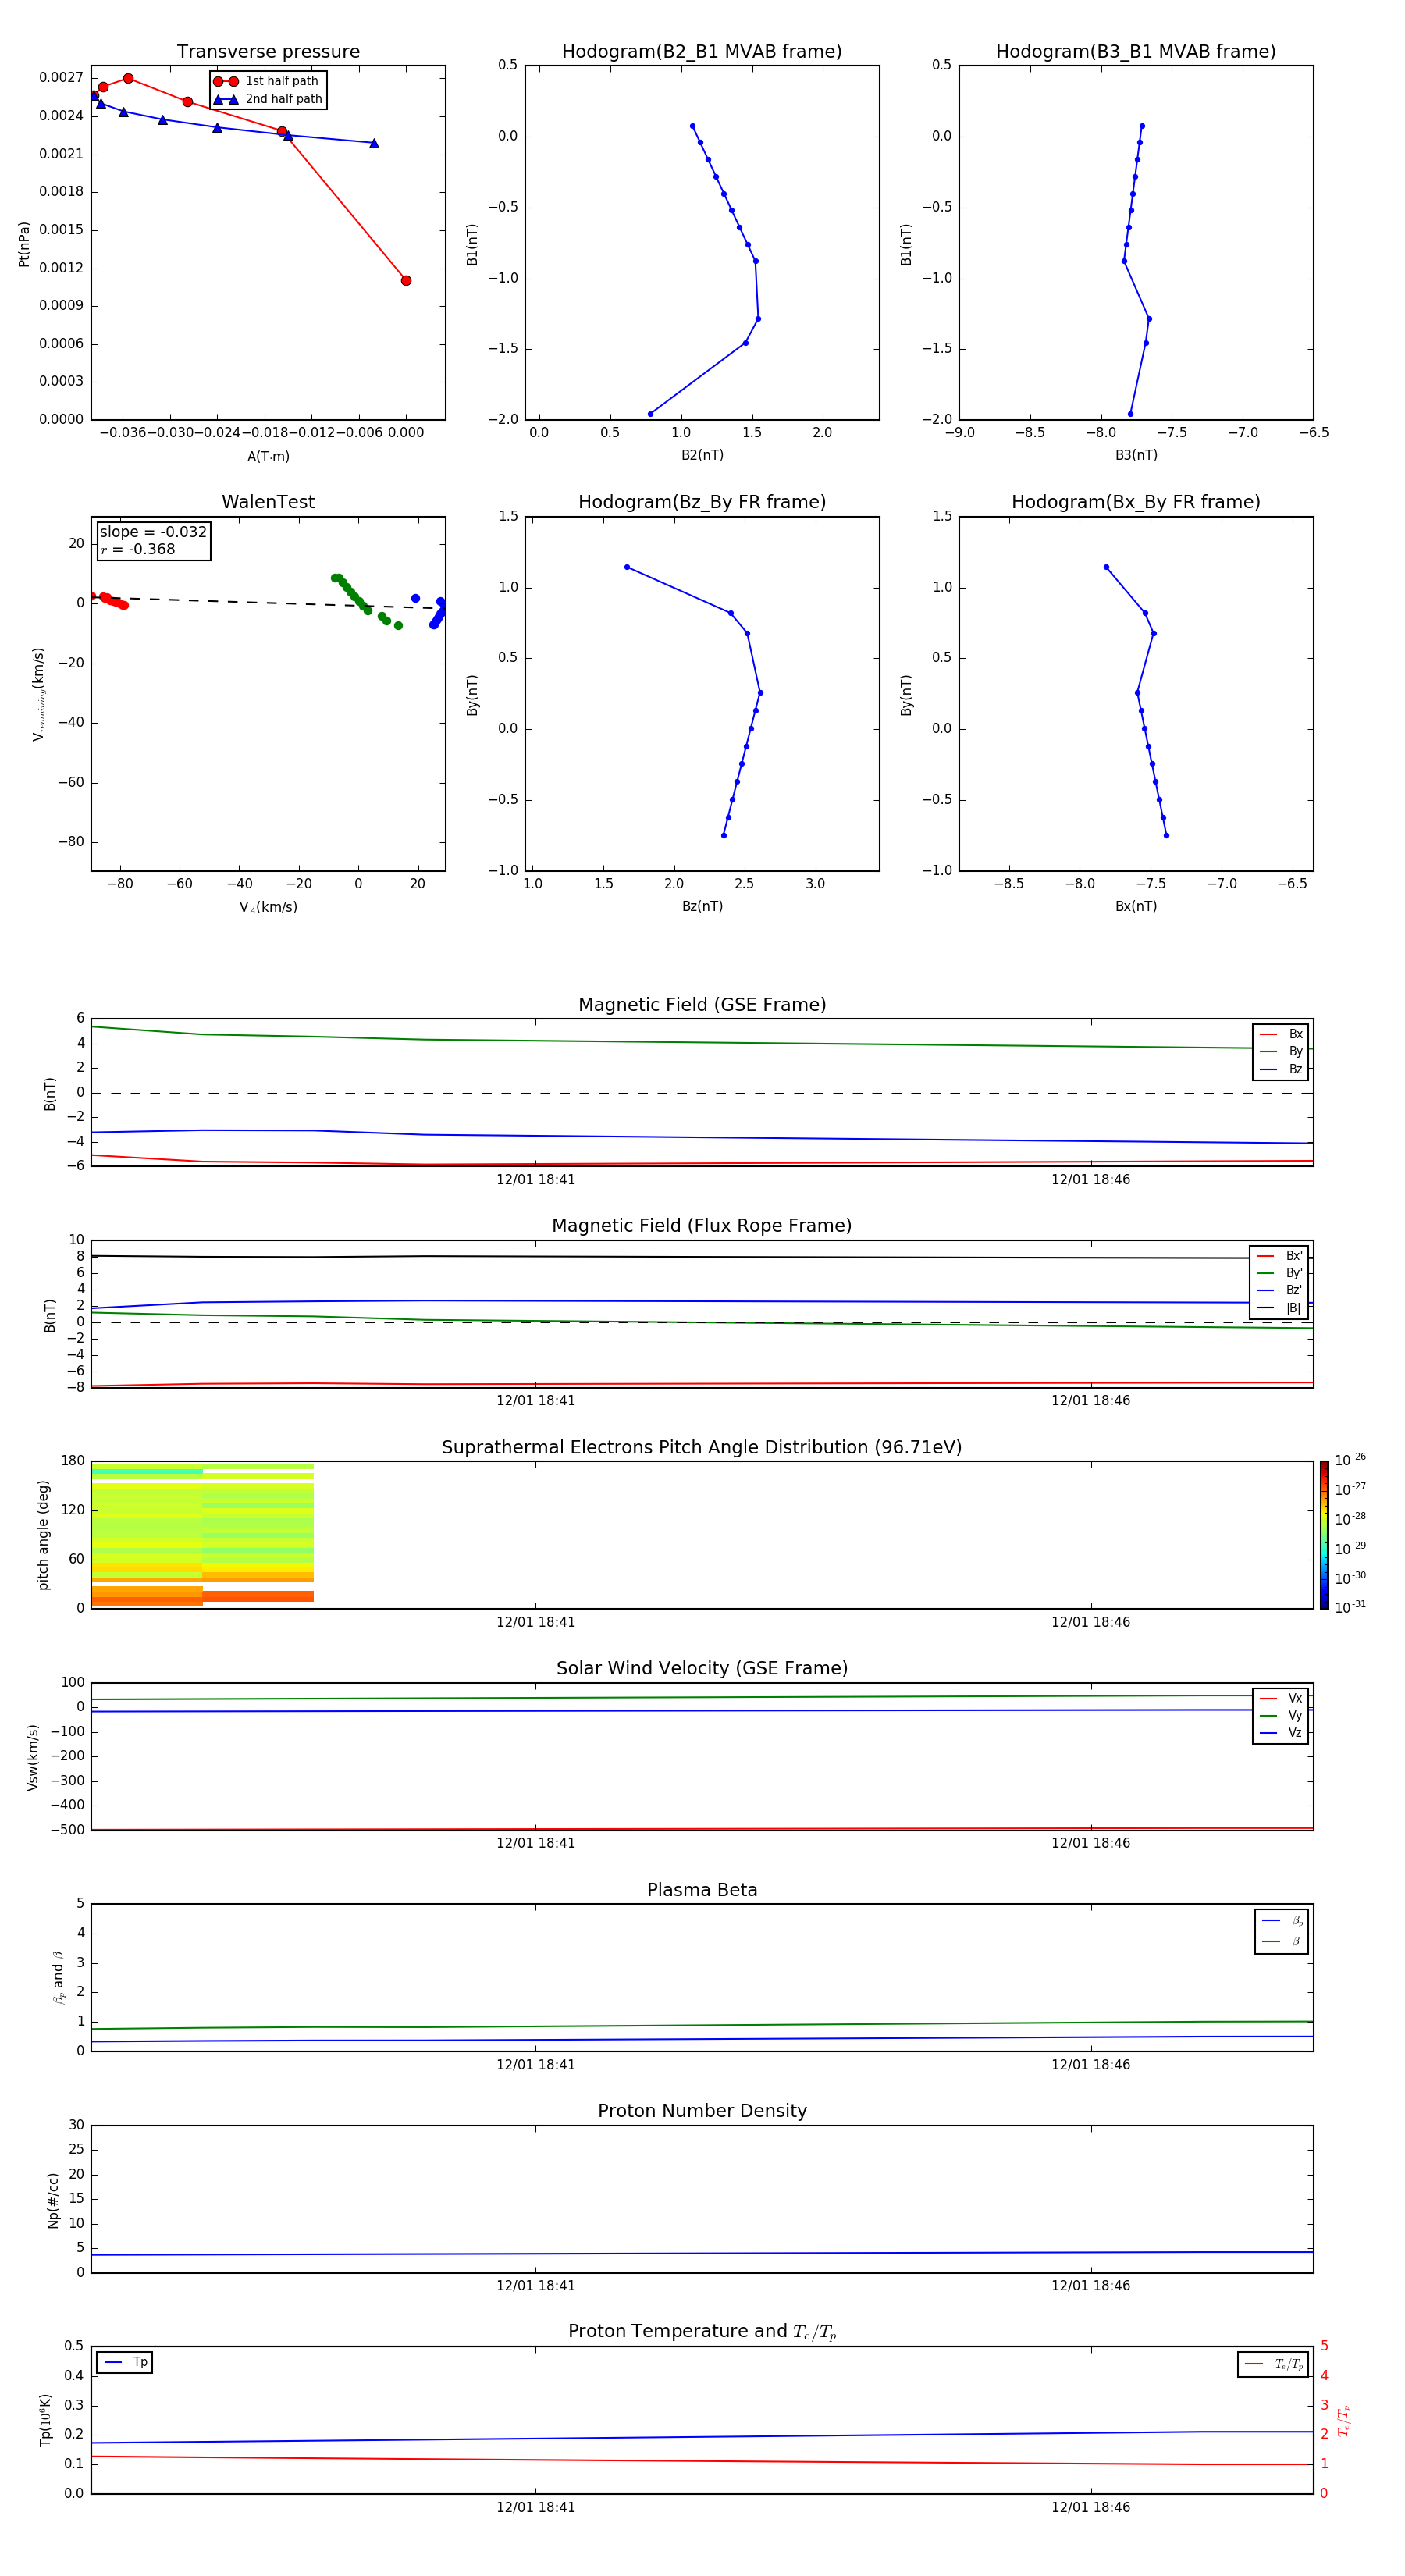Click the 'βp and β' y-axis label
This screenshot has width=1405, height=2576.
tap(58, 1977)
